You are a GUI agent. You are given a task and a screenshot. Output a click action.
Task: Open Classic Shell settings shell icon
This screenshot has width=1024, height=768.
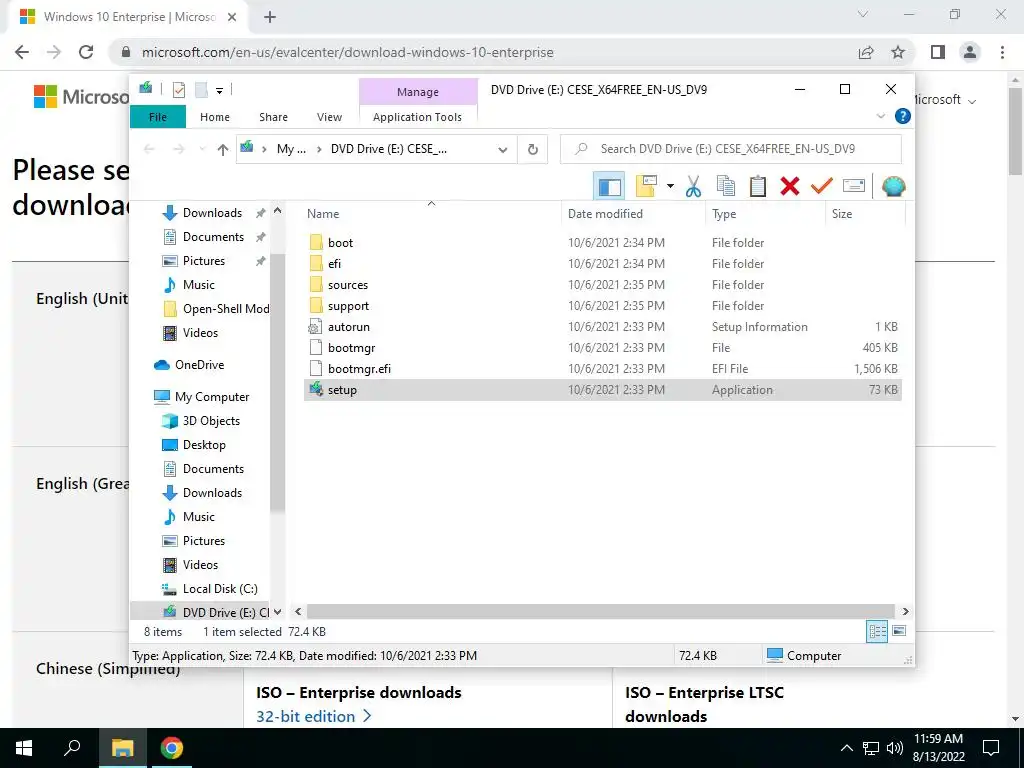(x=893, y=187)
